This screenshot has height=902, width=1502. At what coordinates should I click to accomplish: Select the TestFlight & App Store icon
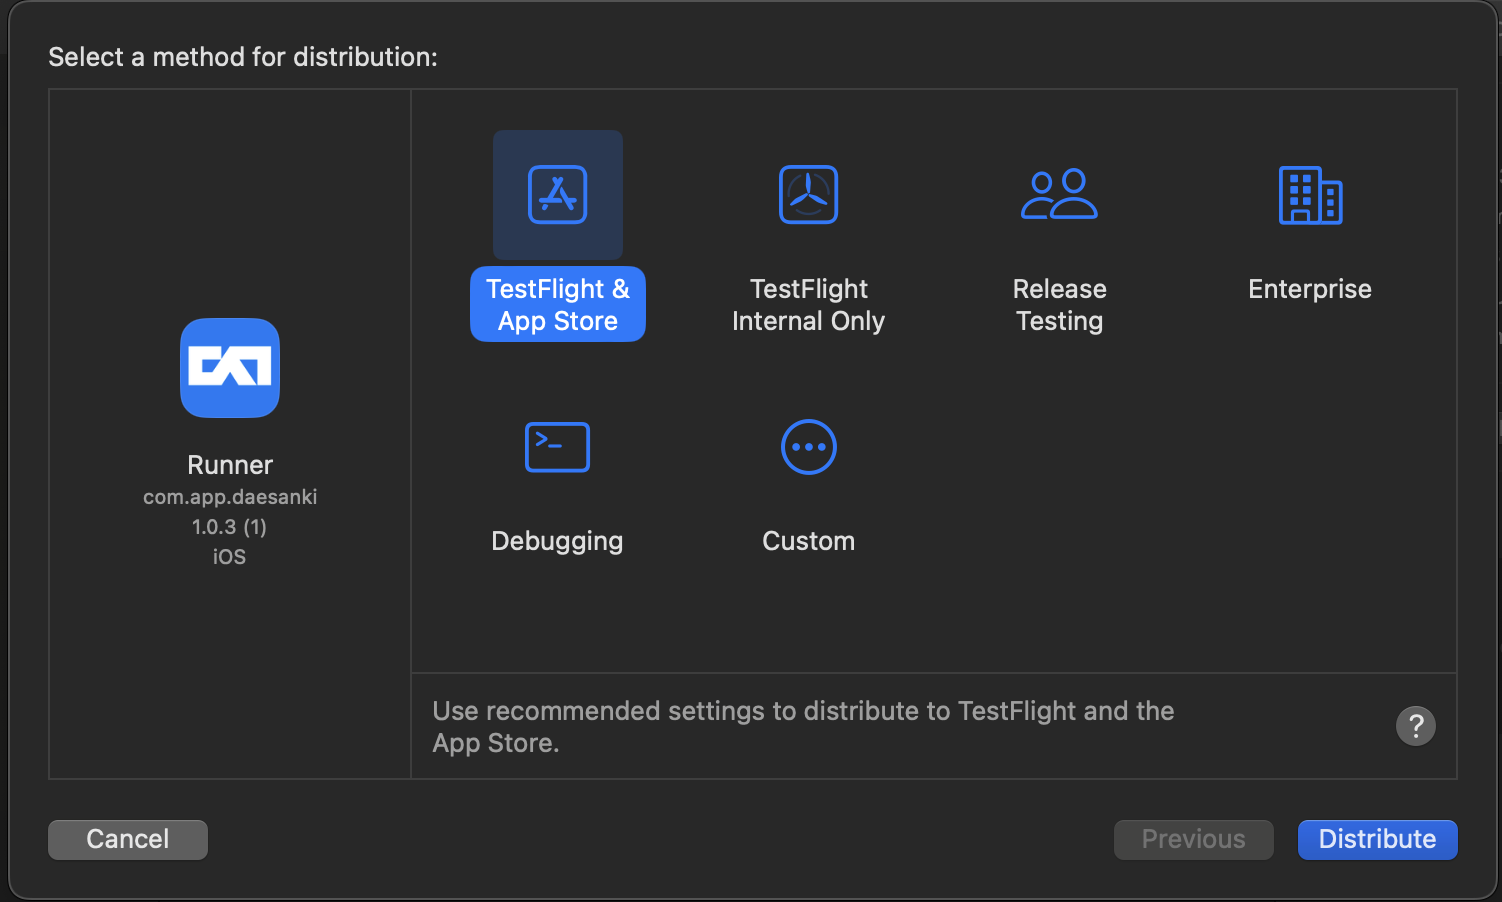click(x=558, y=195)
